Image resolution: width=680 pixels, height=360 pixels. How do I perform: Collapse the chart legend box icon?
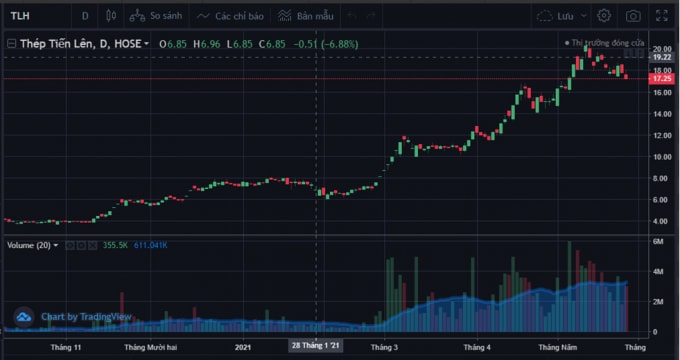[x=12, y=44]
